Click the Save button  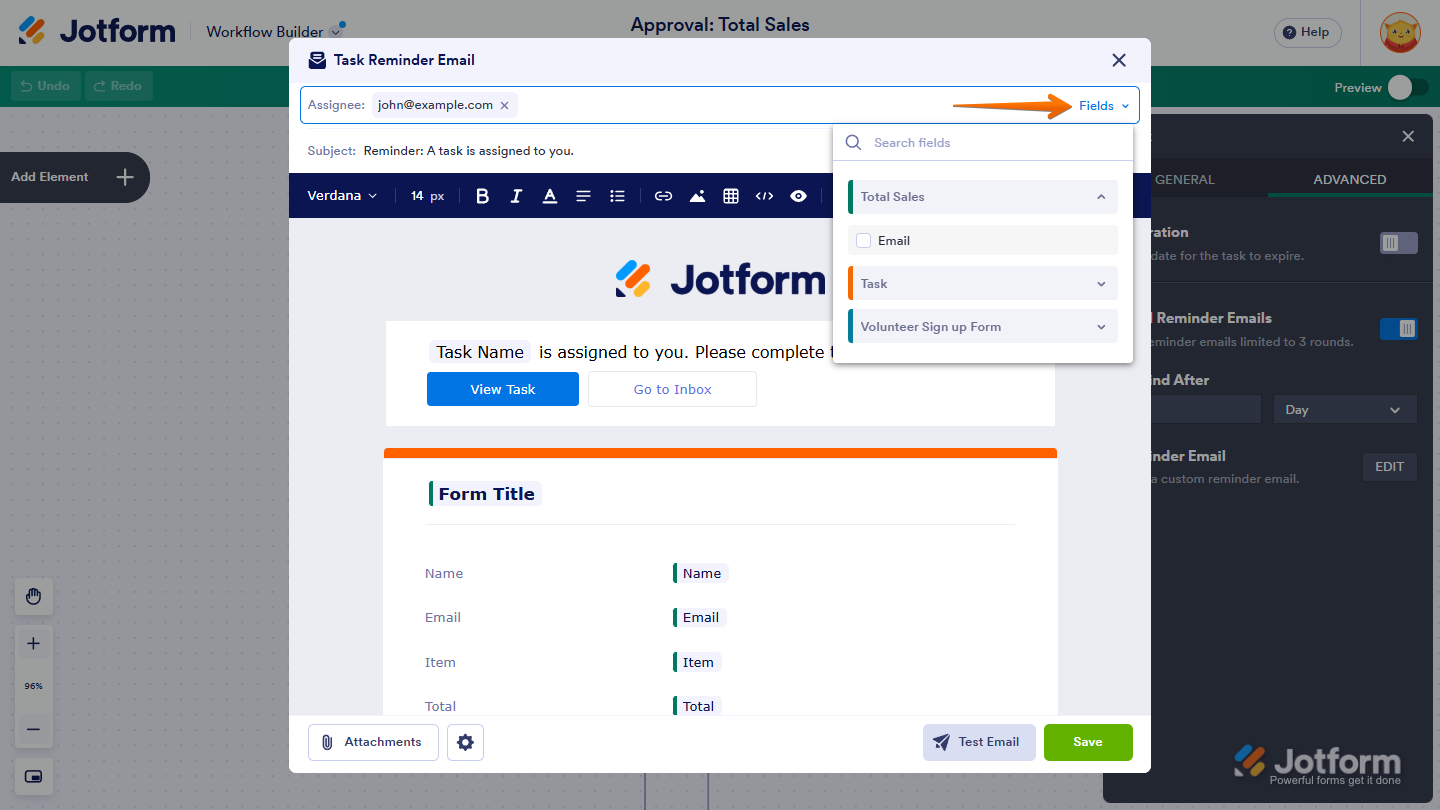tap(1088, 742)
